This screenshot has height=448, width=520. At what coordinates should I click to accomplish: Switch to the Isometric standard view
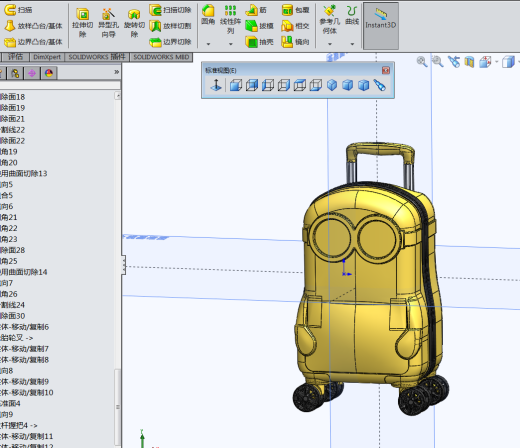332,85
